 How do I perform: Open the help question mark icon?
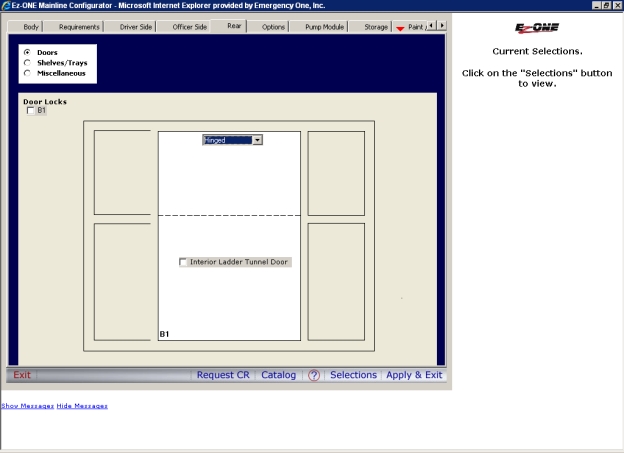(314, 375)
